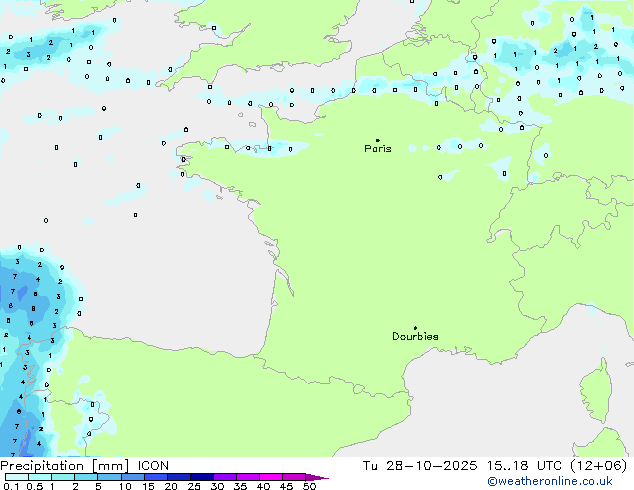Click the legend value label '50'
This screenshot has width=634, height=490.
point(309,486)
